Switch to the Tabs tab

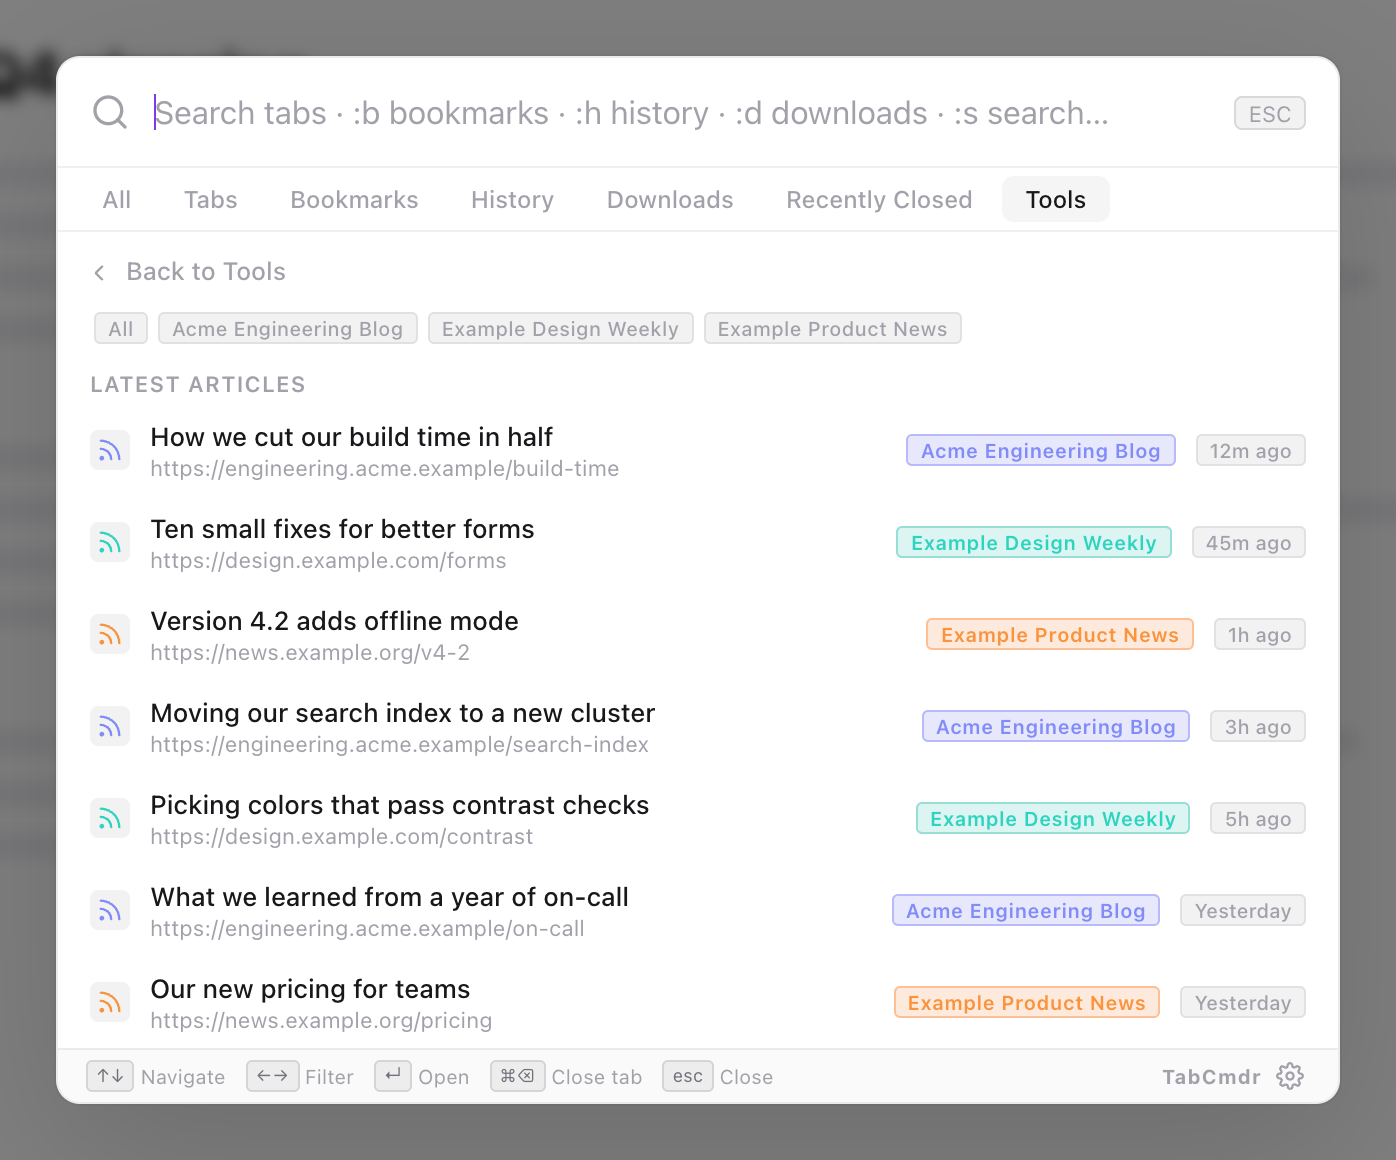pyautogui.click(x=211, y=199)
